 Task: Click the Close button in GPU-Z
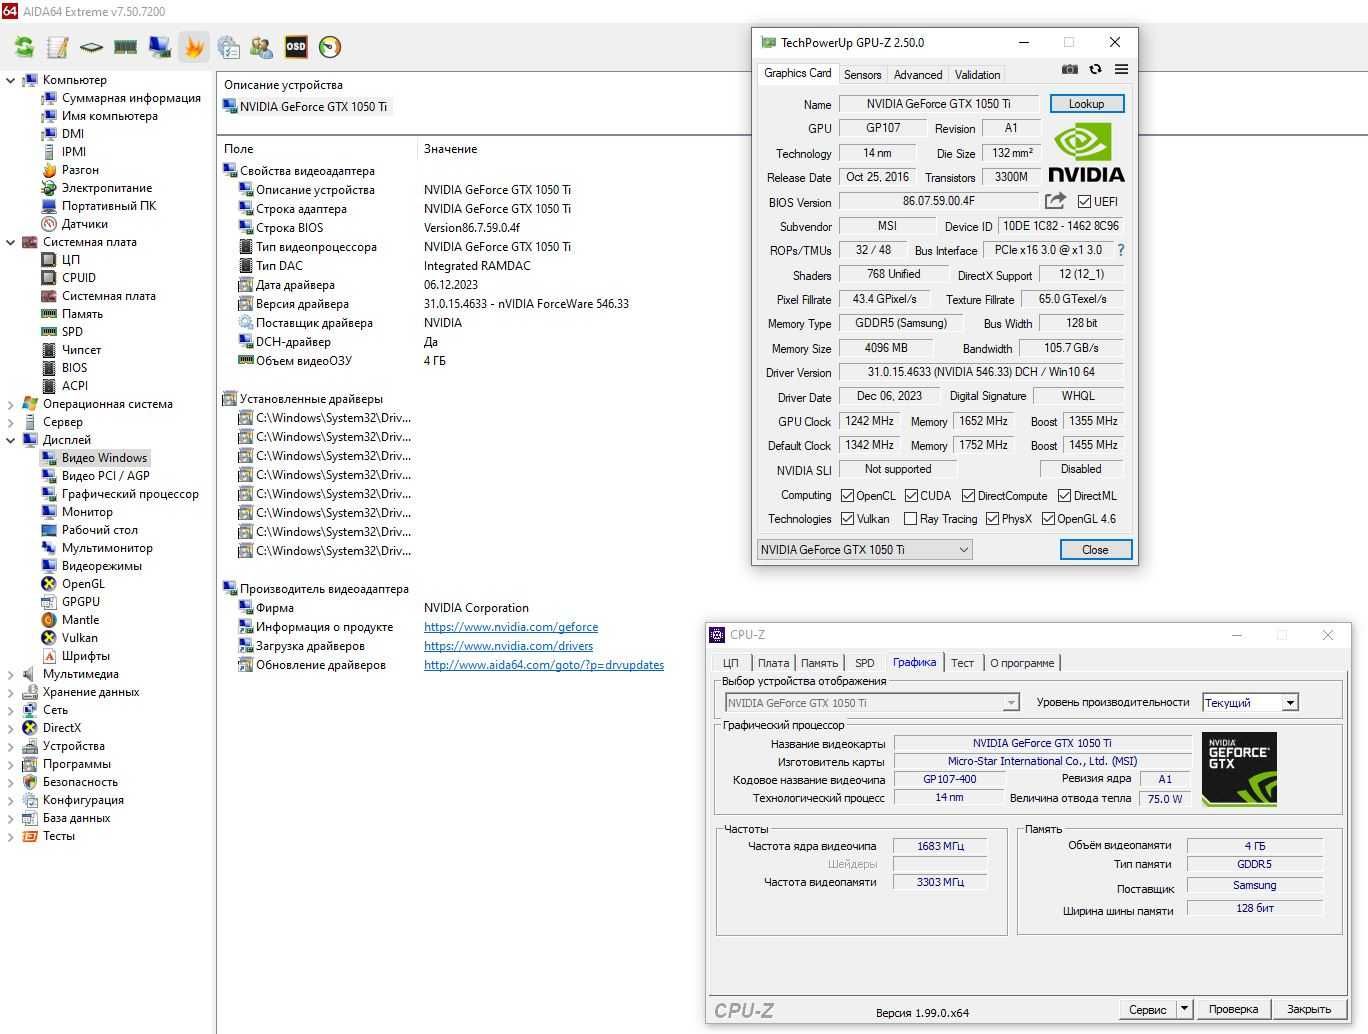[x=1095, y=549]
